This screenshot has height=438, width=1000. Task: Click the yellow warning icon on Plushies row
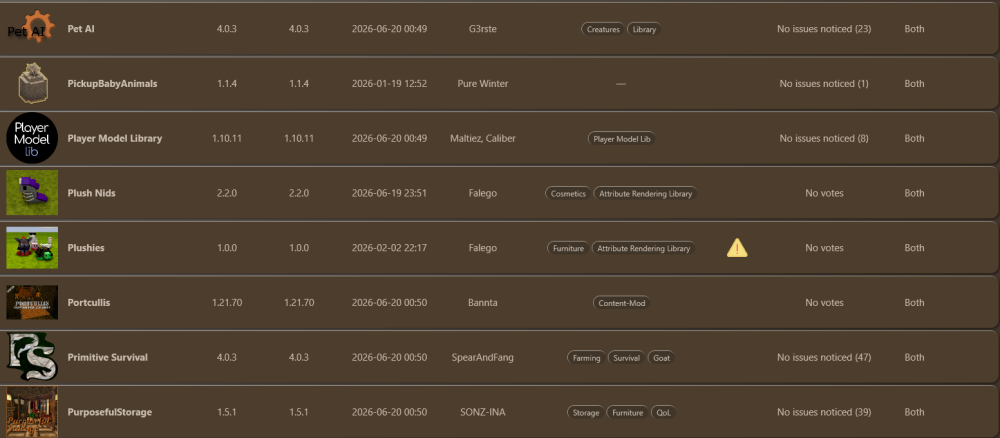pyautogui.click(x=737, y=248)
